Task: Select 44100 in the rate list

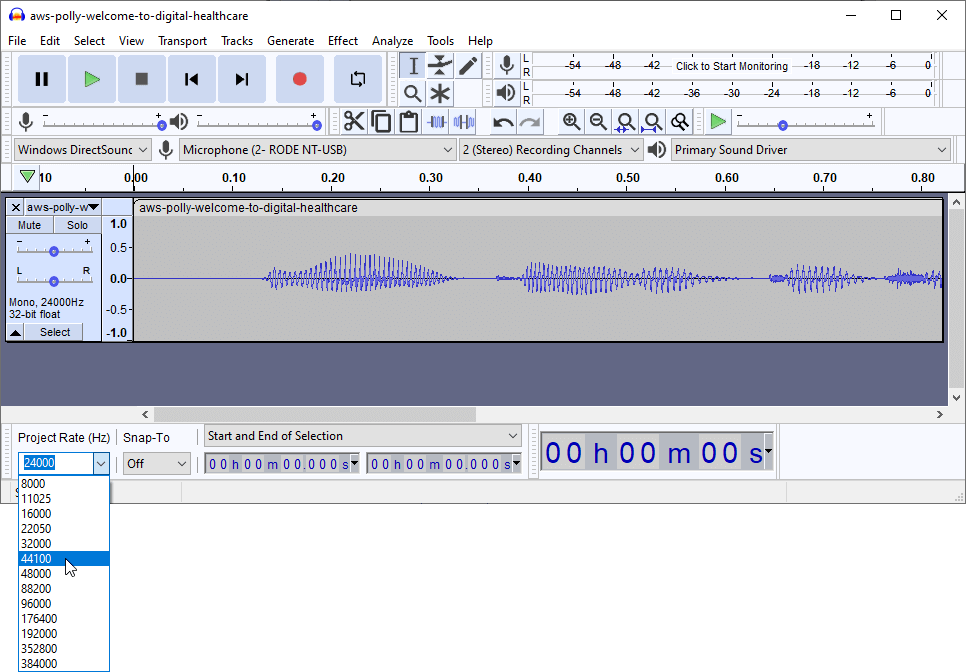Action: (x=64, y=559)
